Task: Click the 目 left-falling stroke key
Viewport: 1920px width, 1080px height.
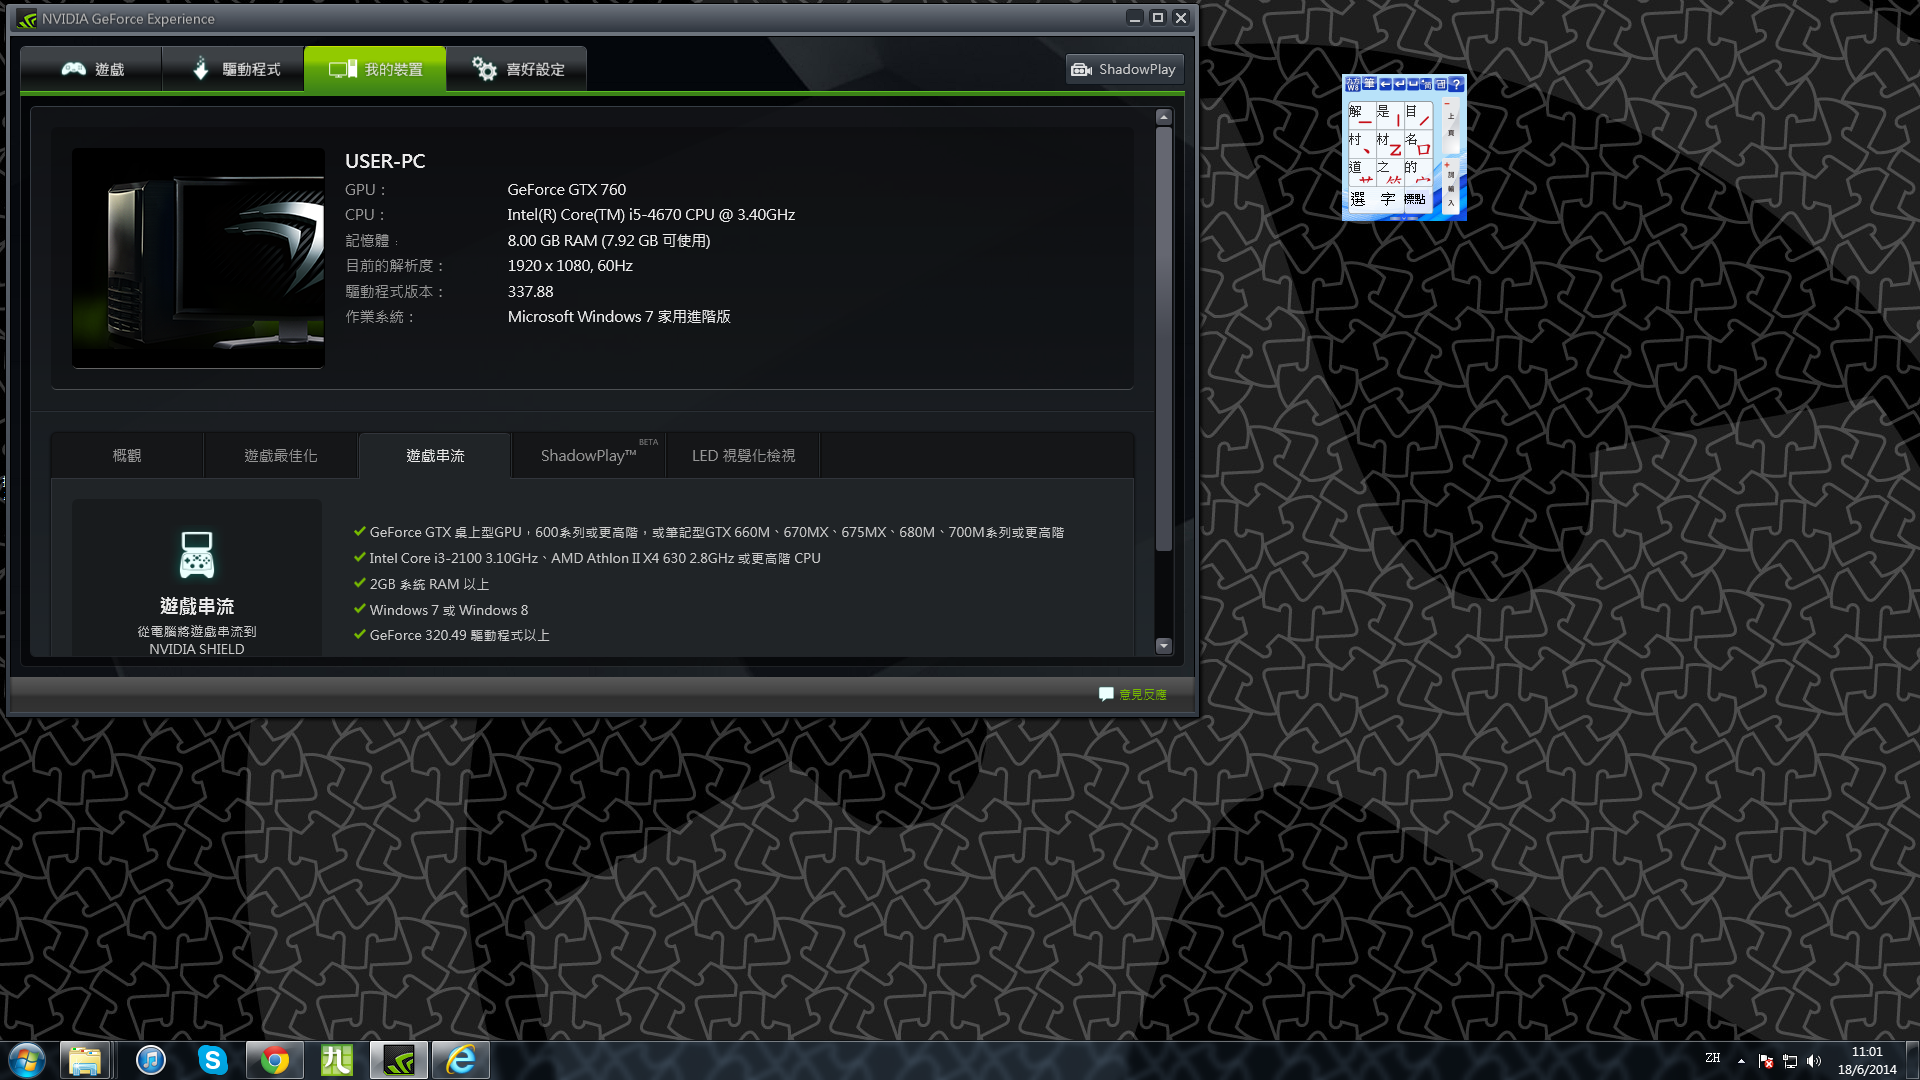Action: click(1419, 116)
